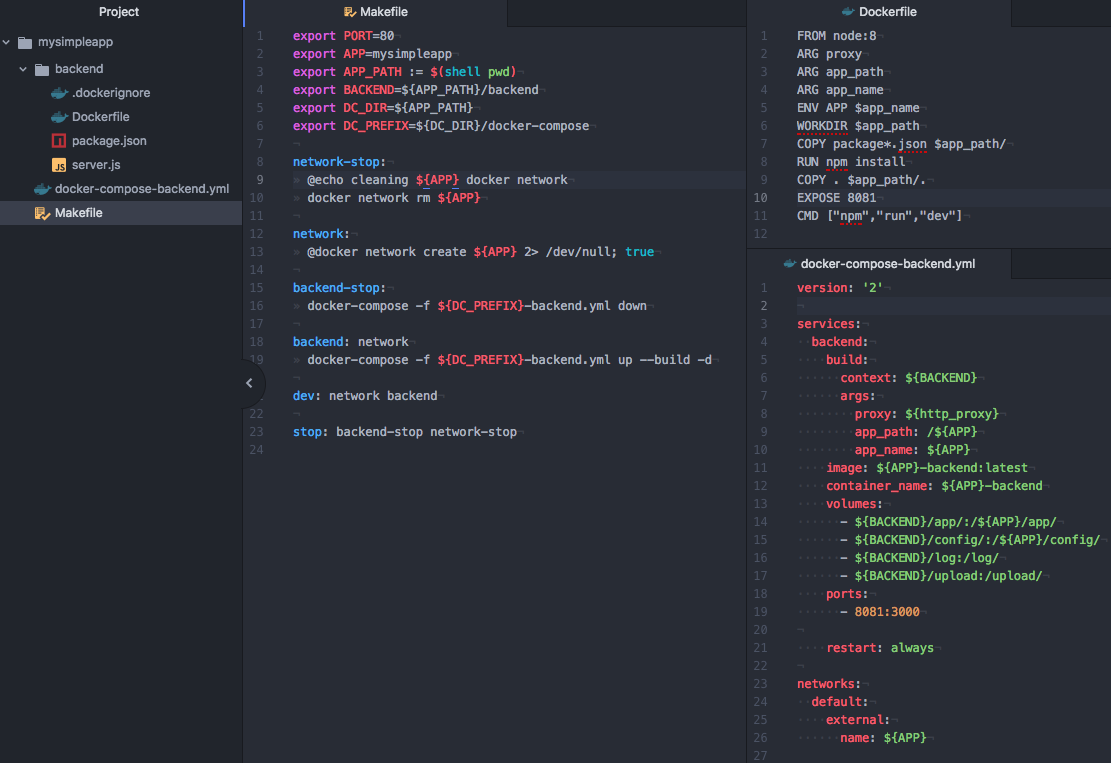Click the package.json file icon
This screenshot has height=763, width=1111.
tap(59, 141)
